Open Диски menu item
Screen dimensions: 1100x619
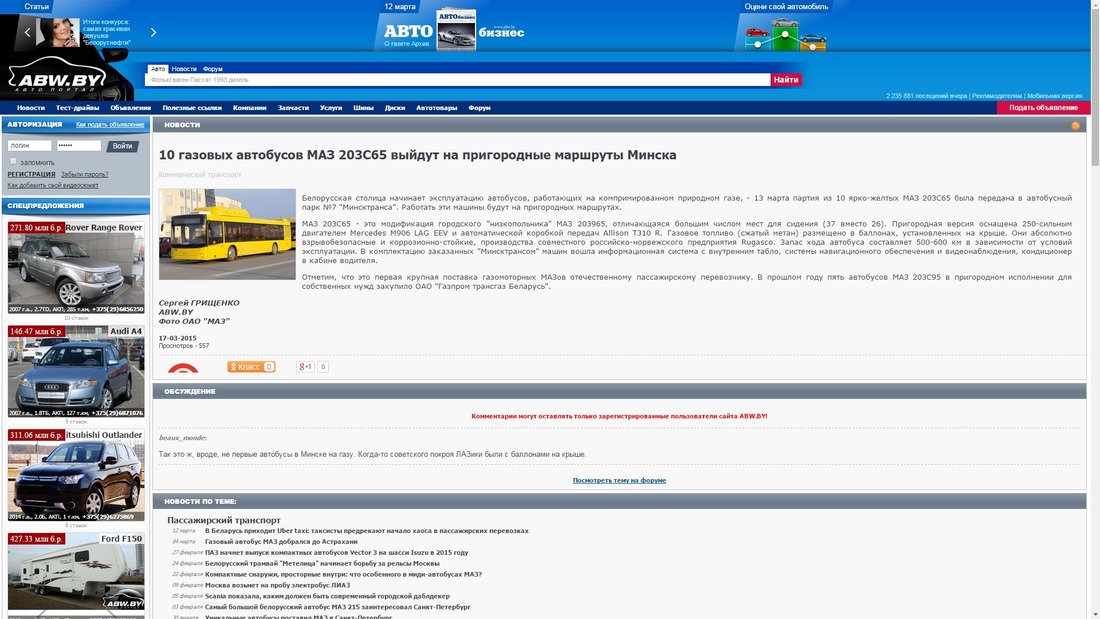(x=395, y=107)
